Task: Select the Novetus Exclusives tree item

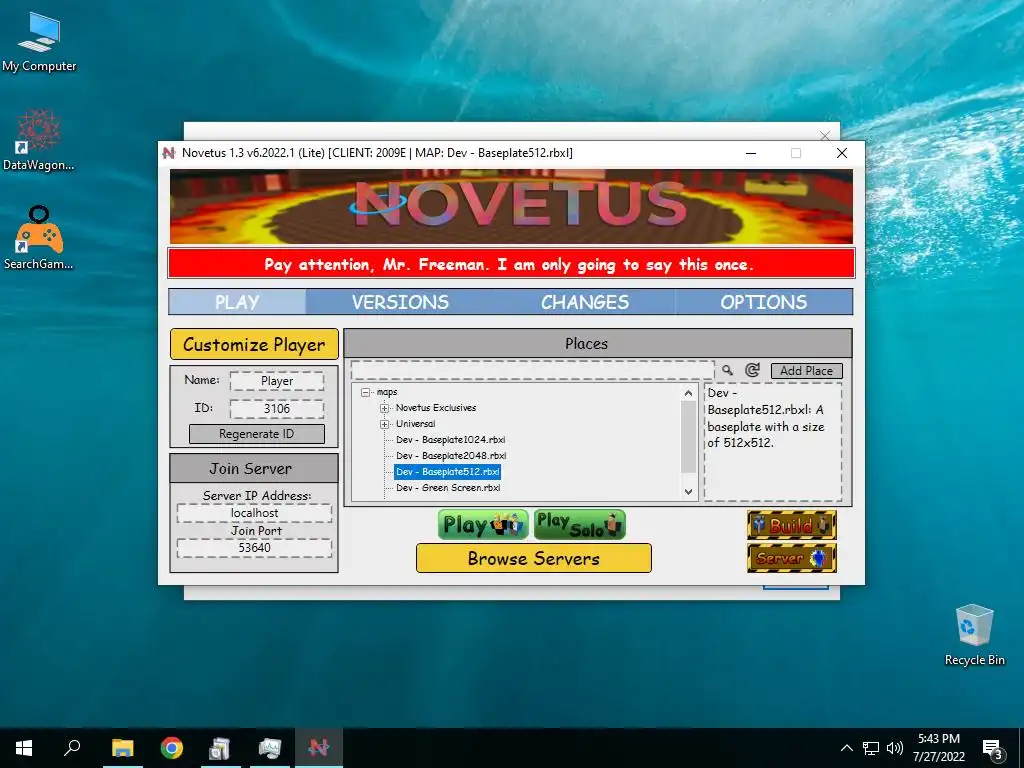Action: click(x=436, y=408)
